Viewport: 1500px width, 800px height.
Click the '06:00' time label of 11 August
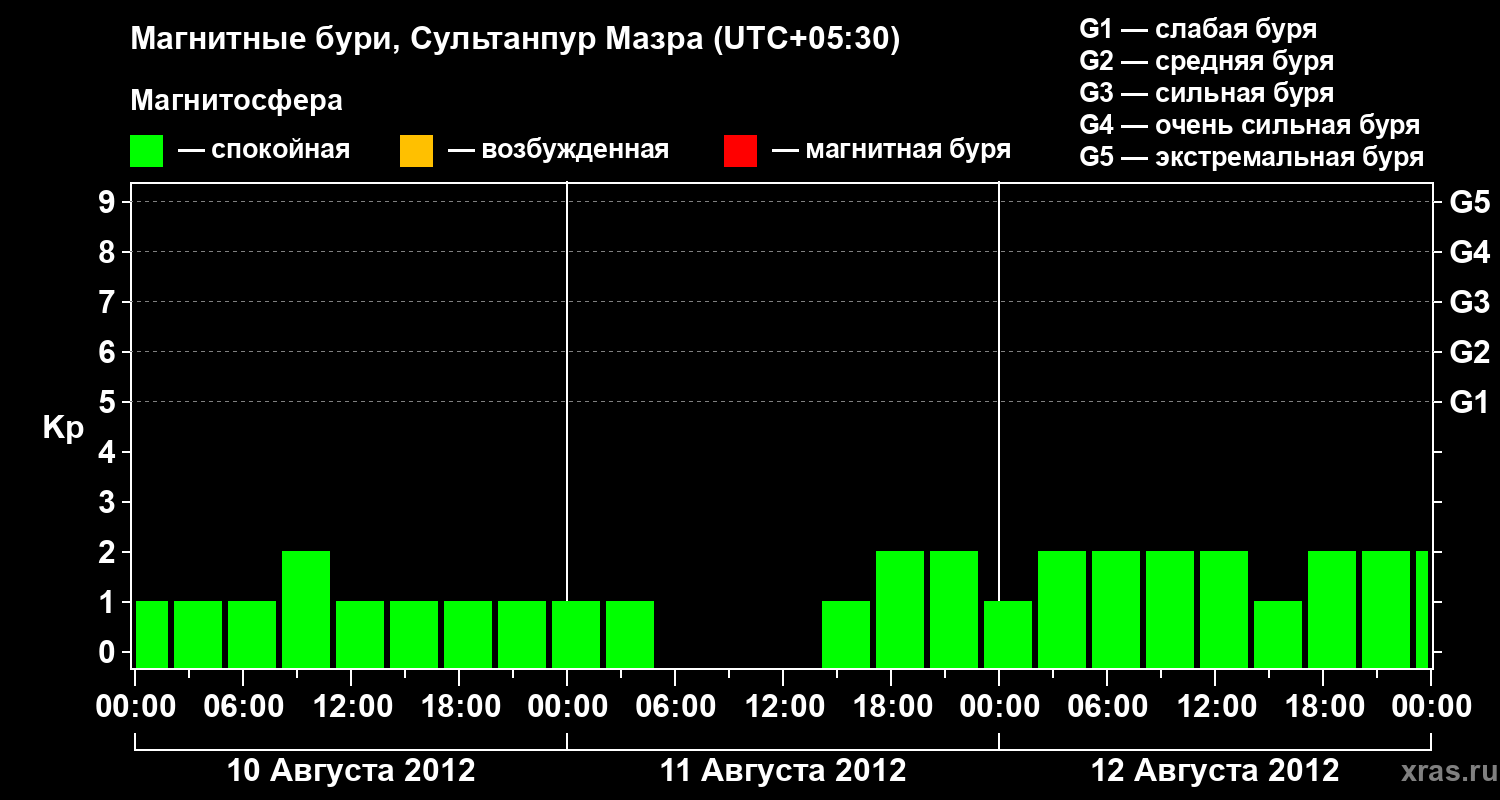click(x=675, y=707)
